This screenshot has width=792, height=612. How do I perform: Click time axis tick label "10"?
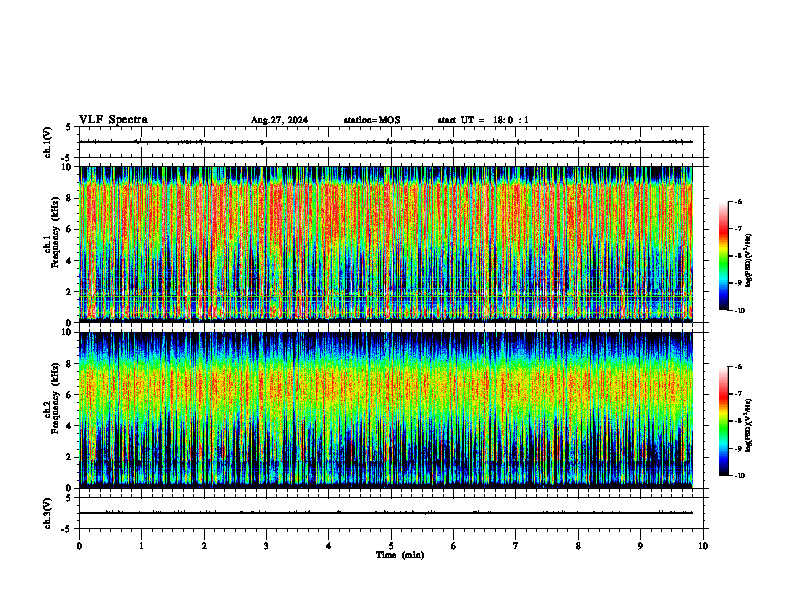click(703, 546)
